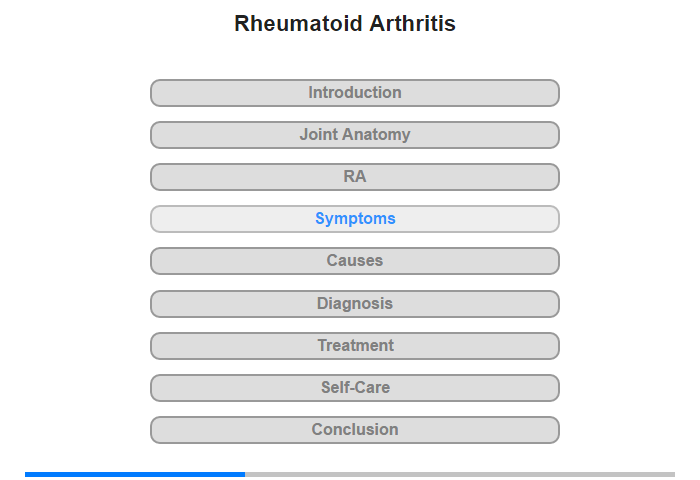
Task: Go to the Conclusion section
Action: point(354,430)
